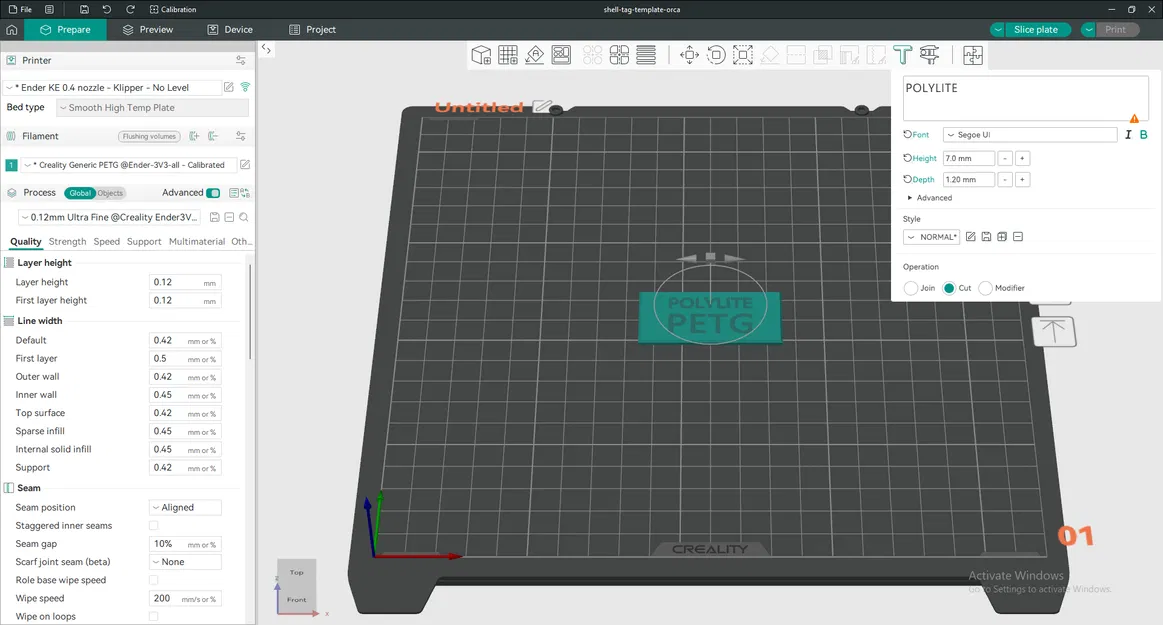Open the NORMAL style dropdown
Screen dimensions: 1163x625
pyautogui.click(x=932, y=237)
